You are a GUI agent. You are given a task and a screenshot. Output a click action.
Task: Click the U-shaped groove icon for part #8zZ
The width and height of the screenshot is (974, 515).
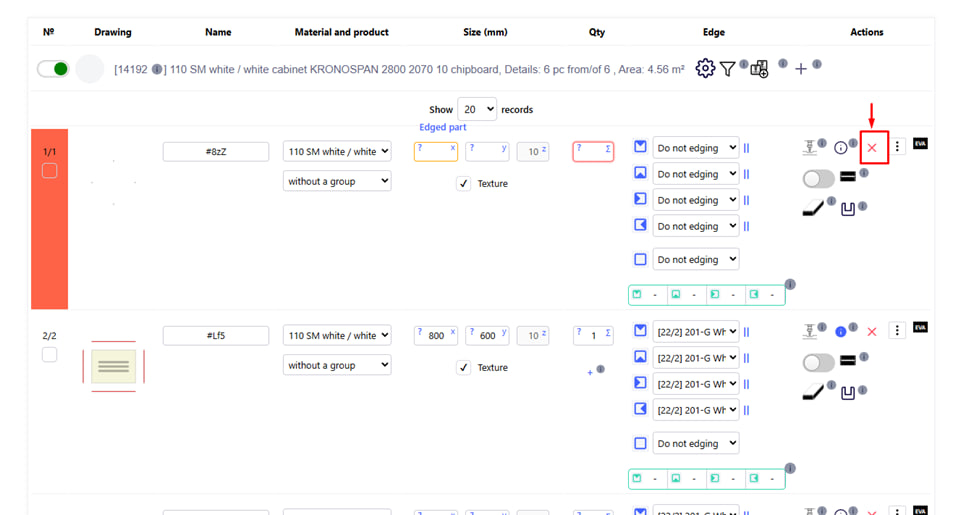[848, 210]
